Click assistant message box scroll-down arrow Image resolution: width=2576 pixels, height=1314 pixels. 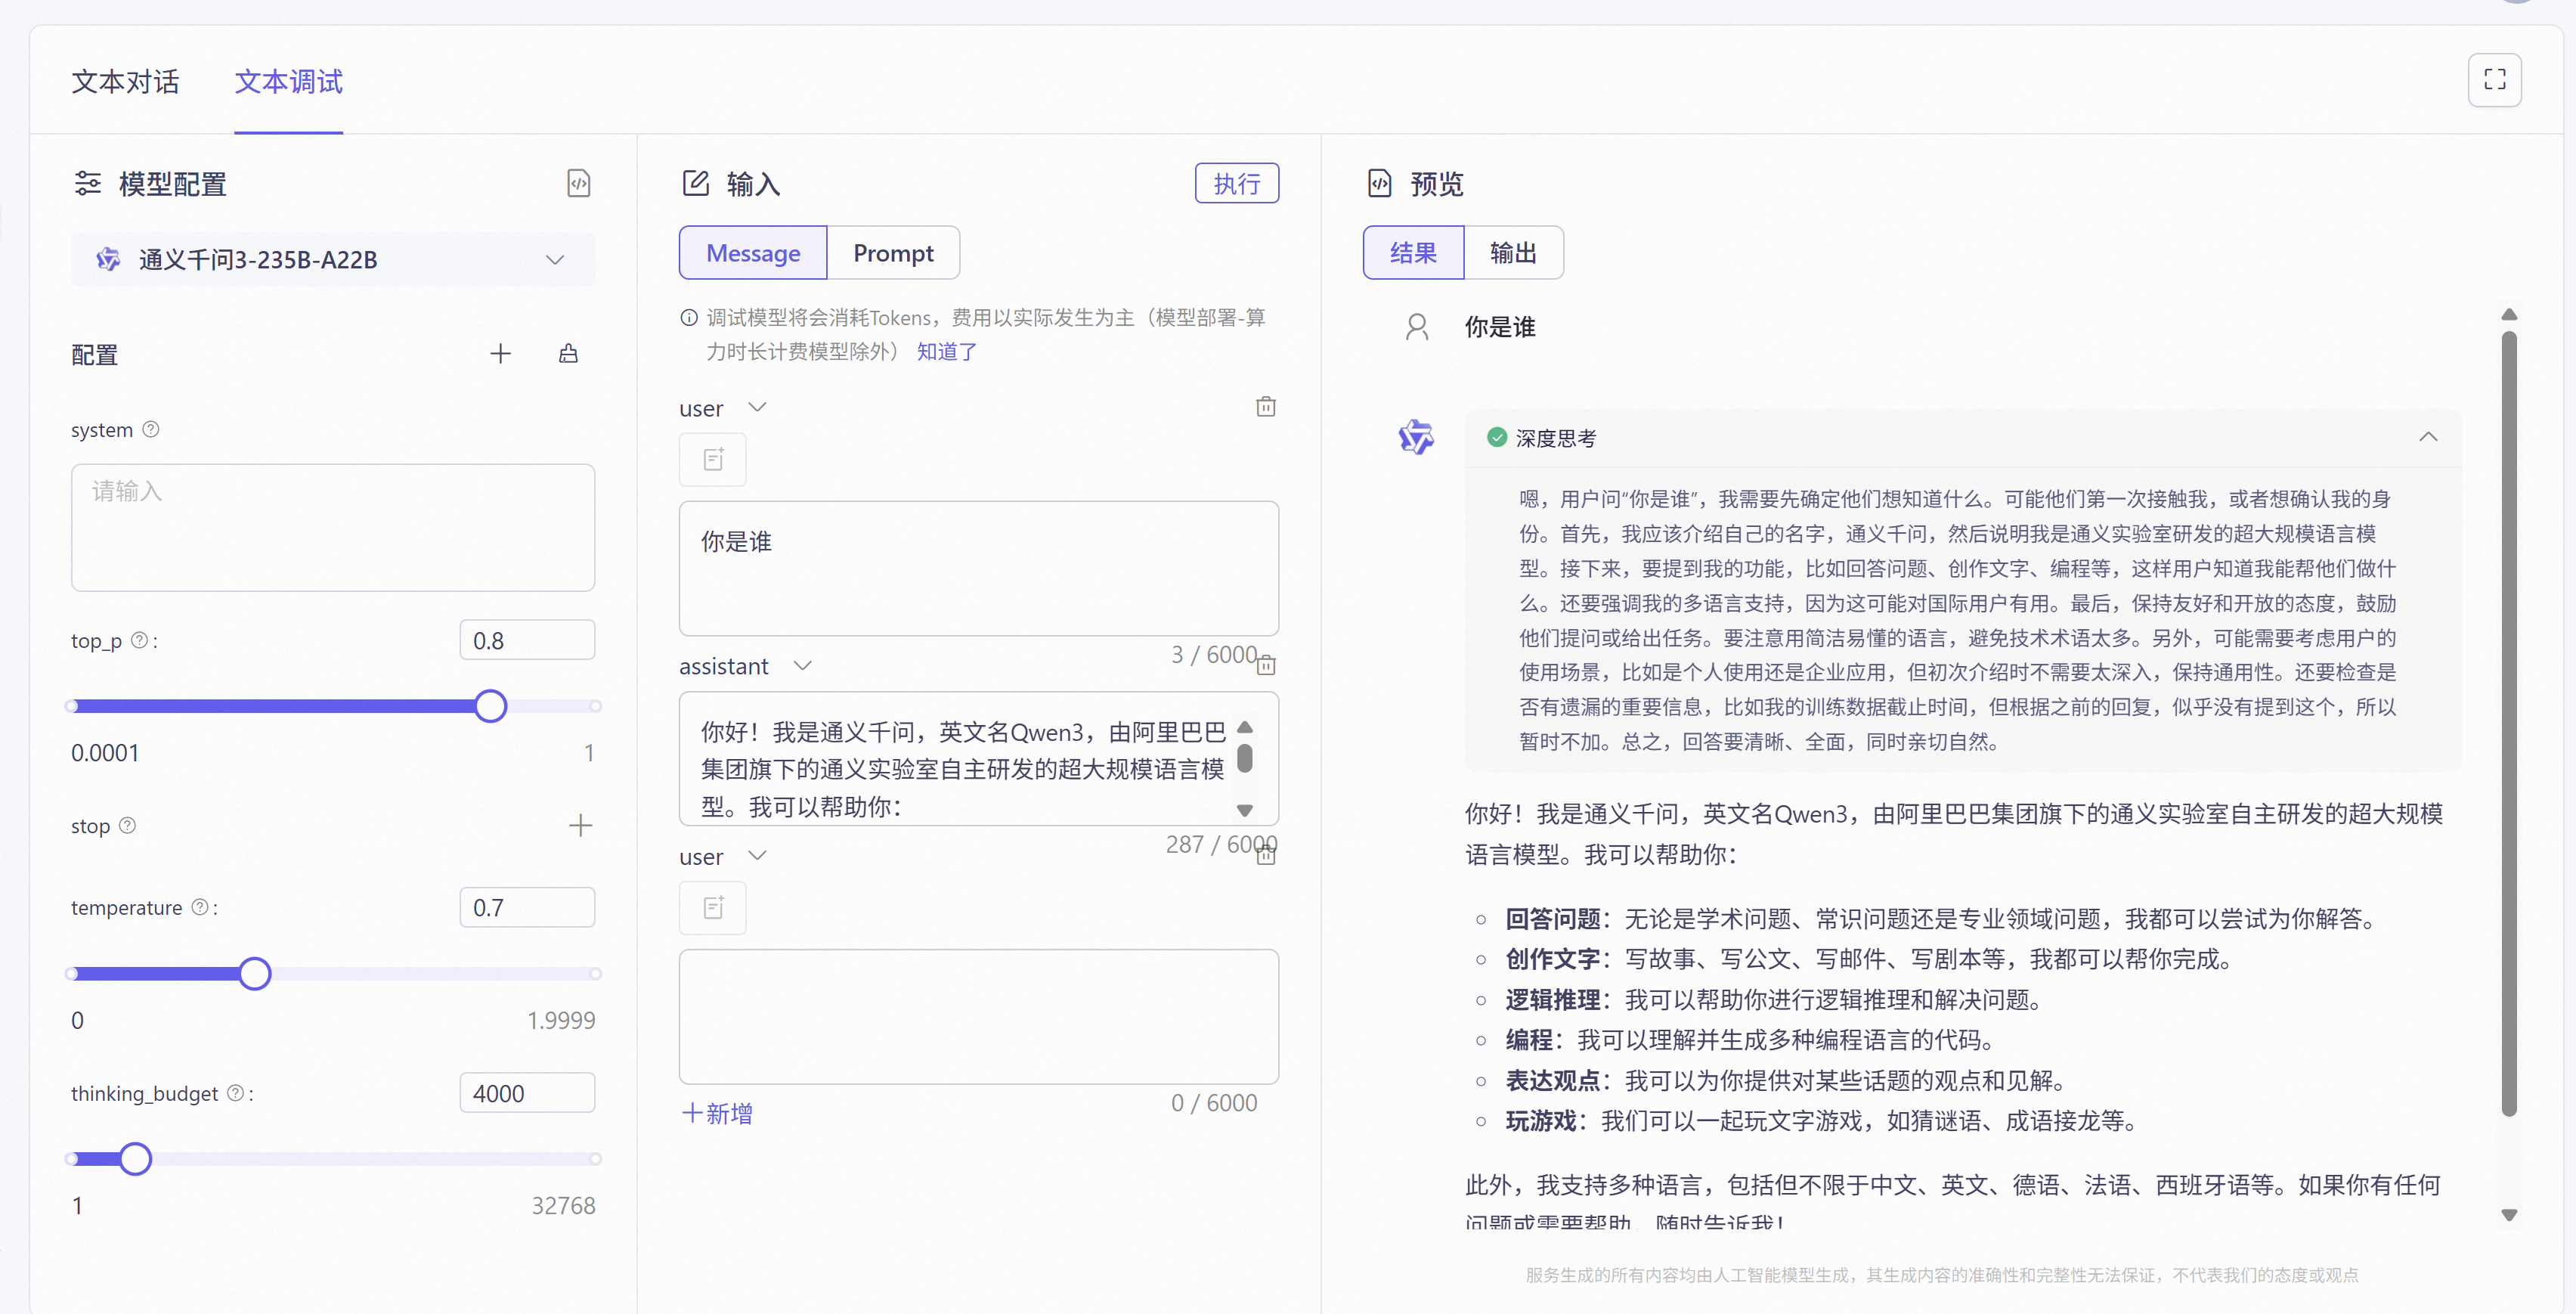[1245, 810]
